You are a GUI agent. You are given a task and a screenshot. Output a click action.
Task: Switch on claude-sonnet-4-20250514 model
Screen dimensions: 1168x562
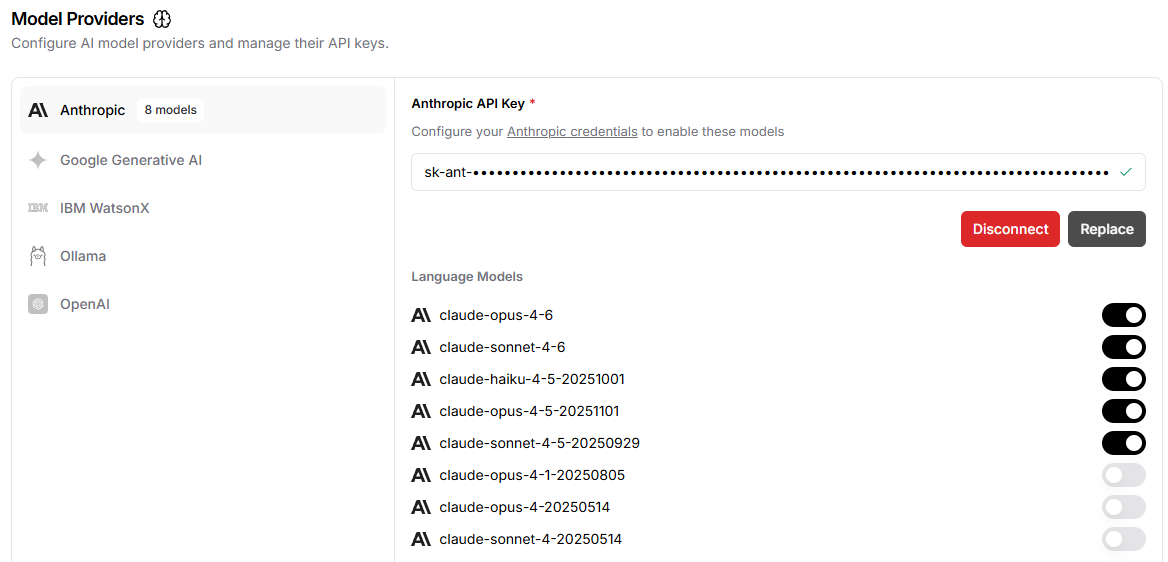point(1123,539)
